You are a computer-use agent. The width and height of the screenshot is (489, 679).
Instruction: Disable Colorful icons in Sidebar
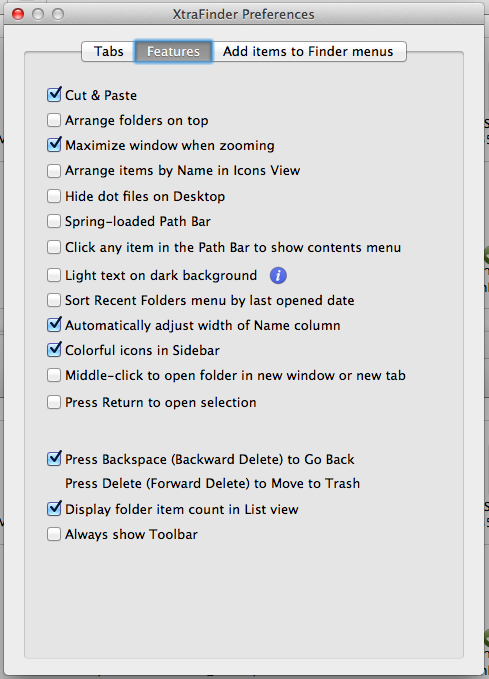pyautogui.click(x=54, y=350)
